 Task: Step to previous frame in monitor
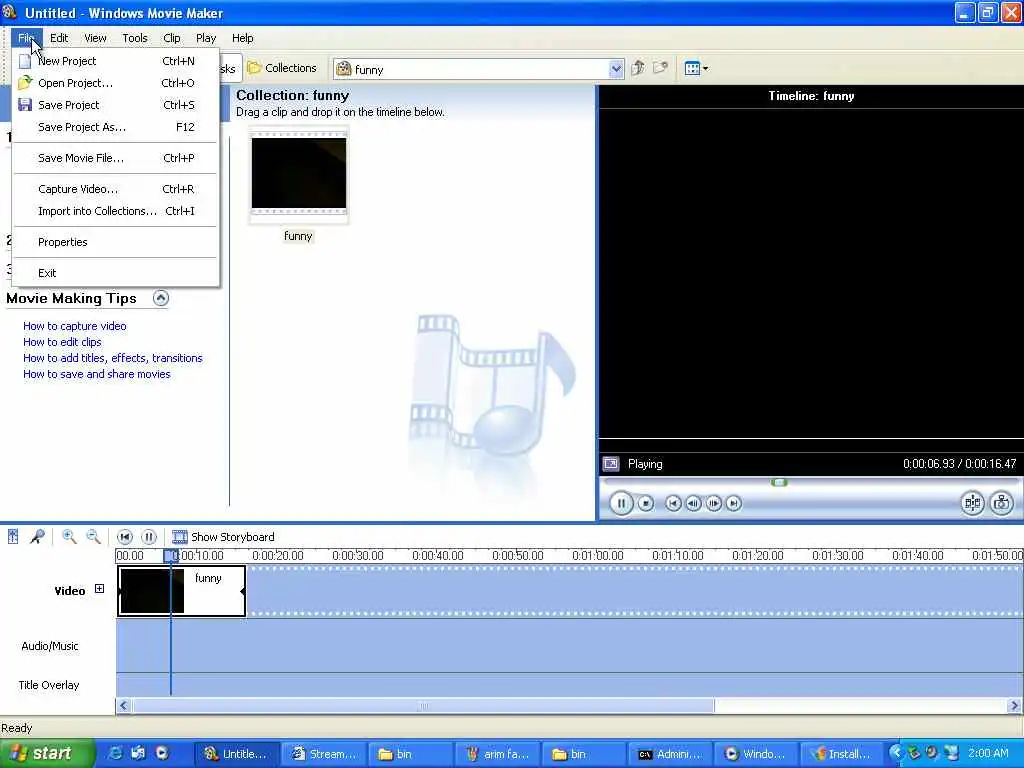tap(693, 504)
